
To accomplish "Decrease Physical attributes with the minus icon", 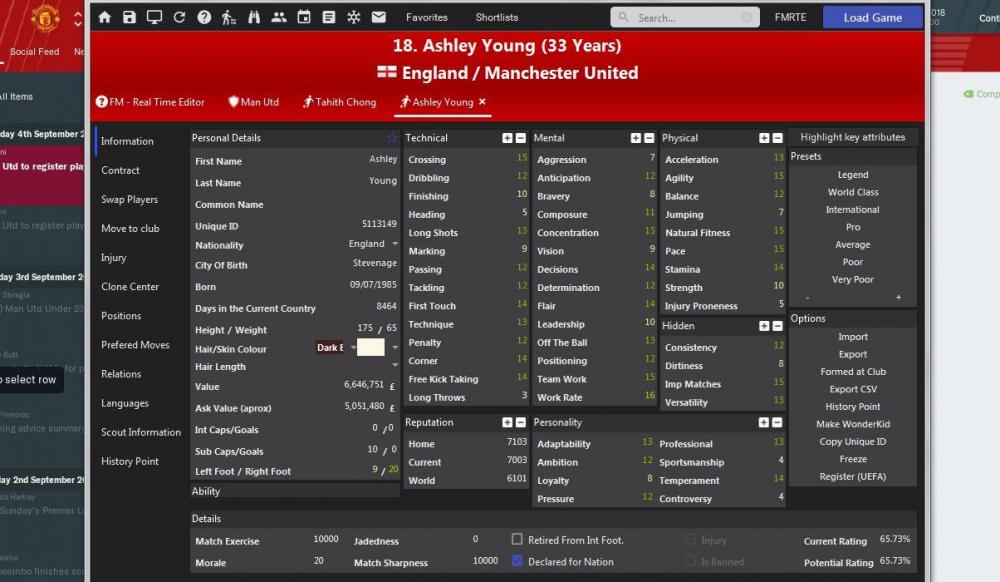I will click(x=777, y=138).
